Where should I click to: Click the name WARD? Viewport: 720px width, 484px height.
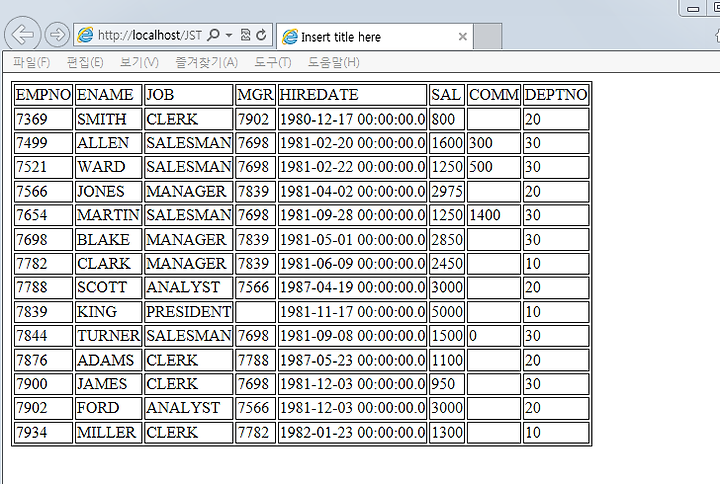point(101,167)
